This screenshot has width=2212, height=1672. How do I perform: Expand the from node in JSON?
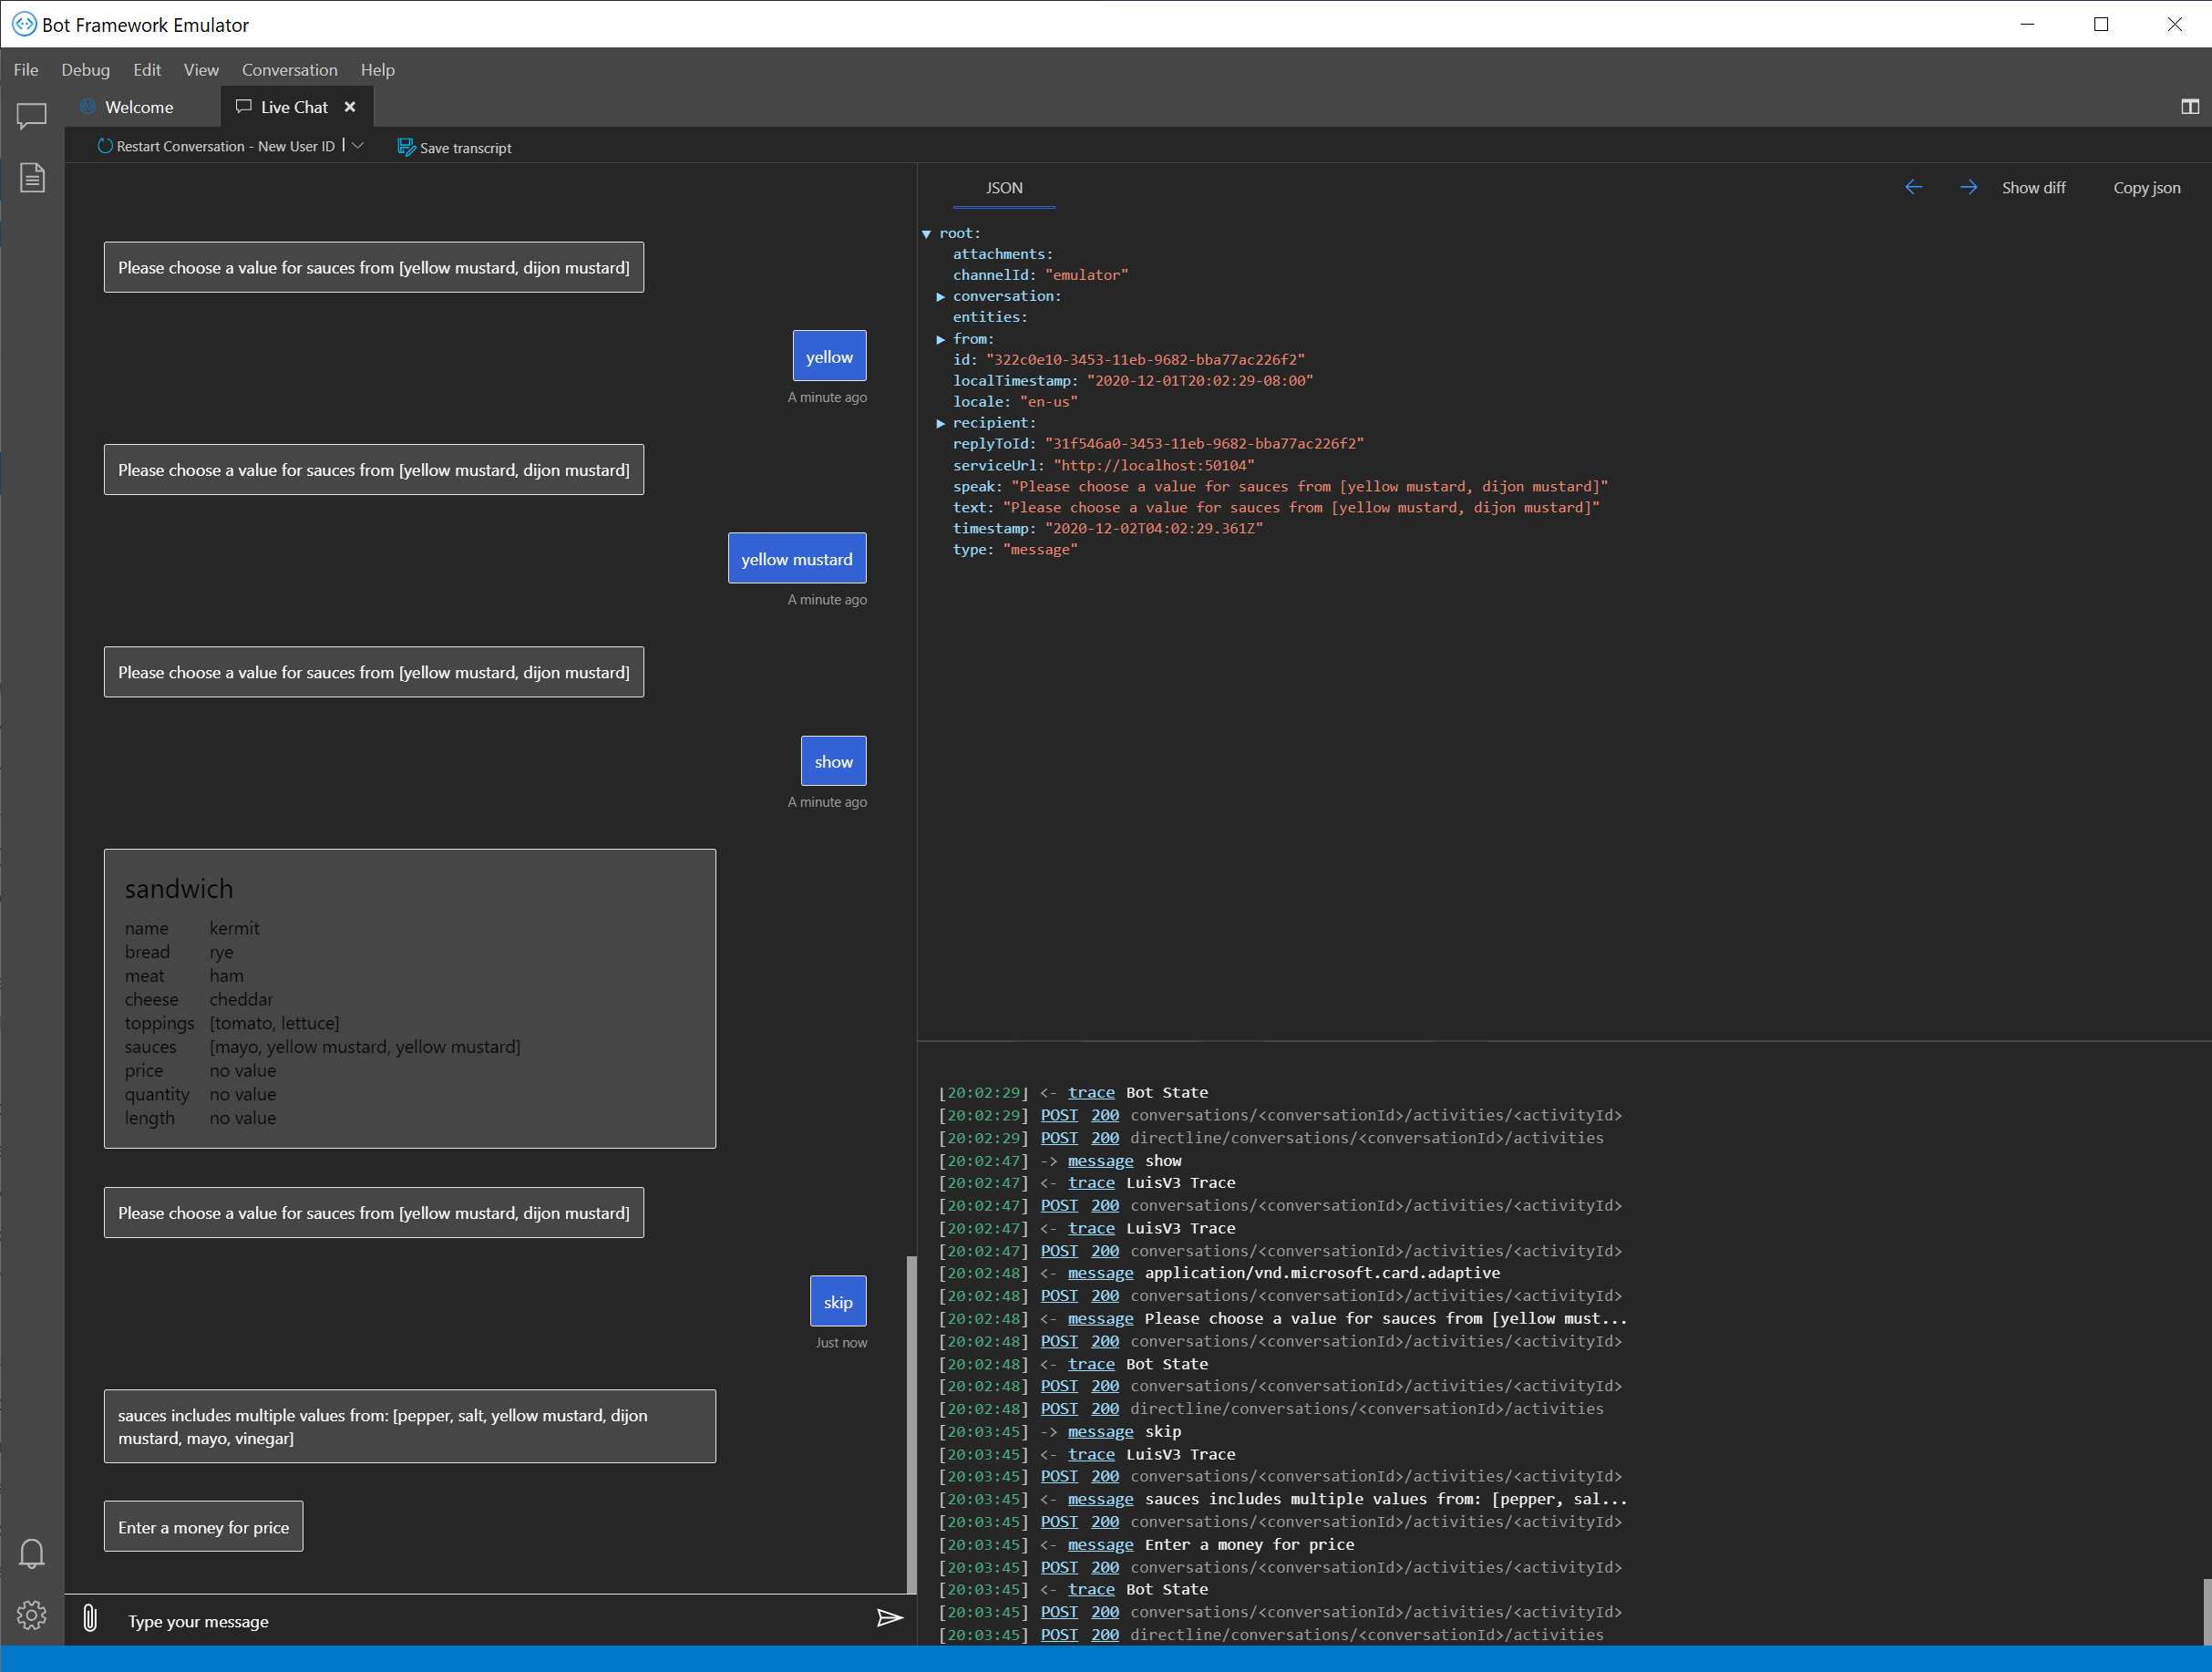point(941,340)
